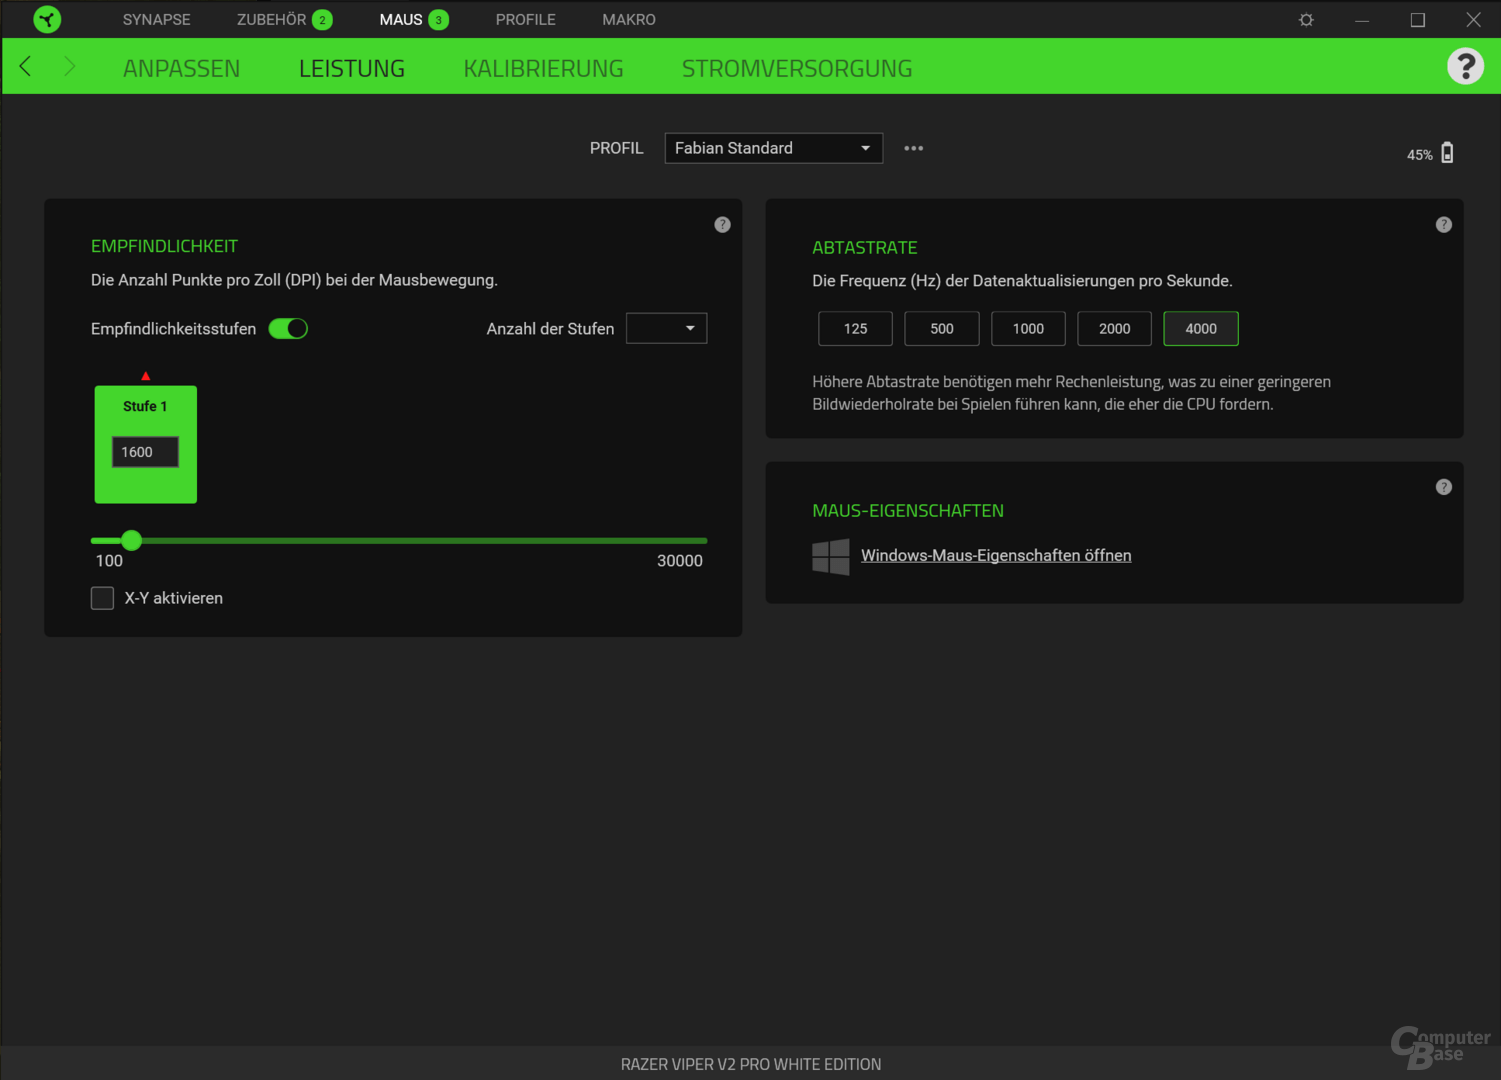Go forward with the right arrow
Image resolution: width=1501 pixels, height=1080 pixels.
[69, 67]
